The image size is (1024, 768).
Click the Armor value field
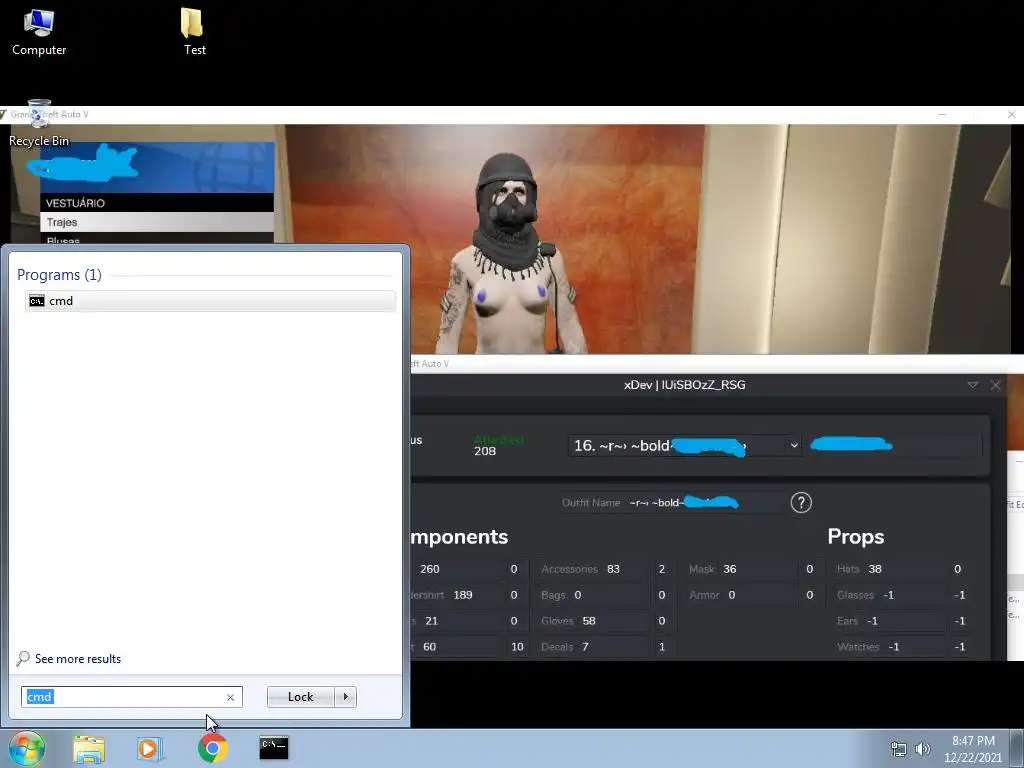731,595
